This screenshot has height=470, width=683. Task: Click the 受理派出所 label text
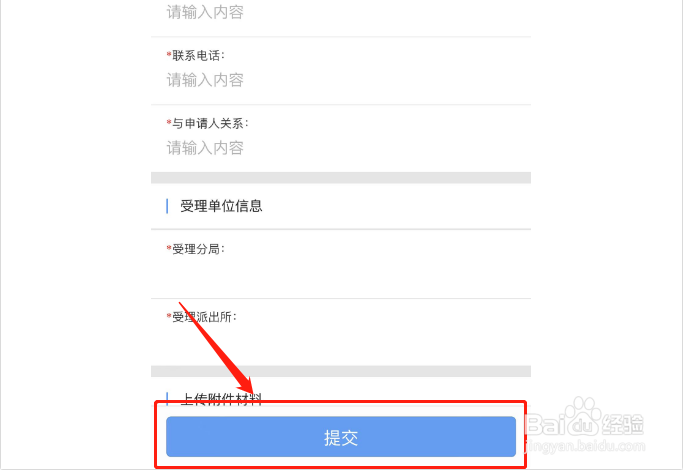click(x=204, y=317)
